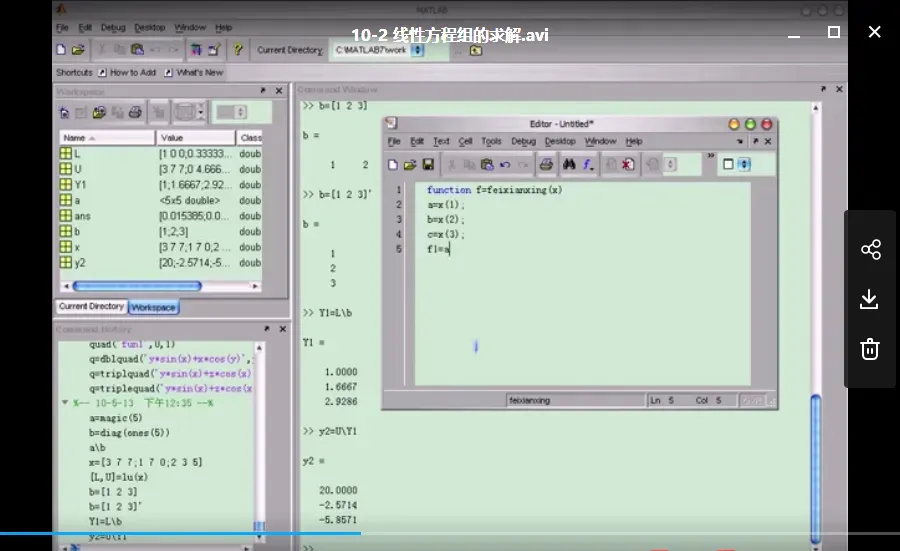Screen dimensions: 900x551
Task: Click New file icon in Editor toolbar
Action: (393, 165)
